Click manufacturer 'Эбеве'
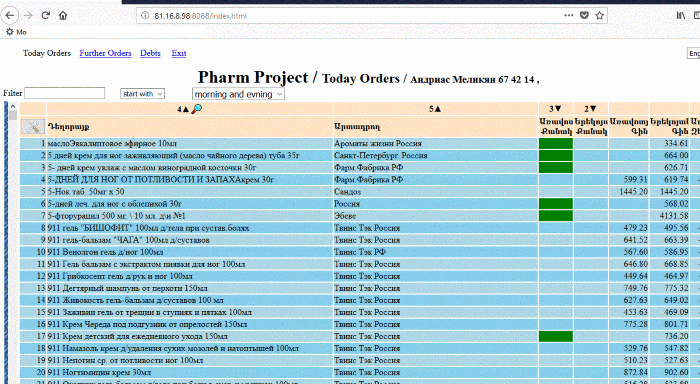 click(x=345, y=216)
